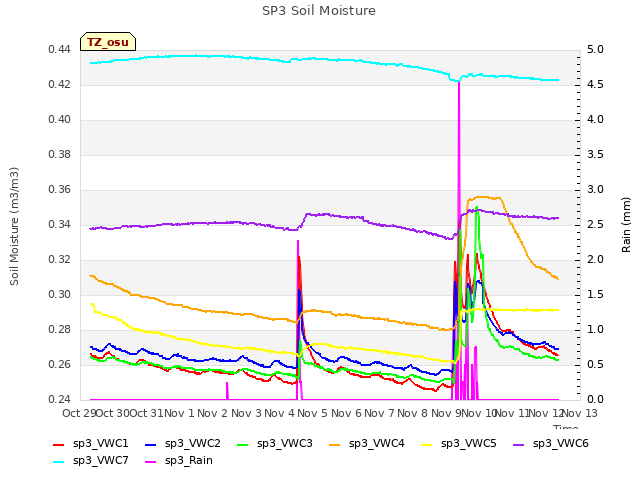This screenshot has width=640, height=480.
Task: Select the sp3_Rain legend entry
Action: pos(179,461)
